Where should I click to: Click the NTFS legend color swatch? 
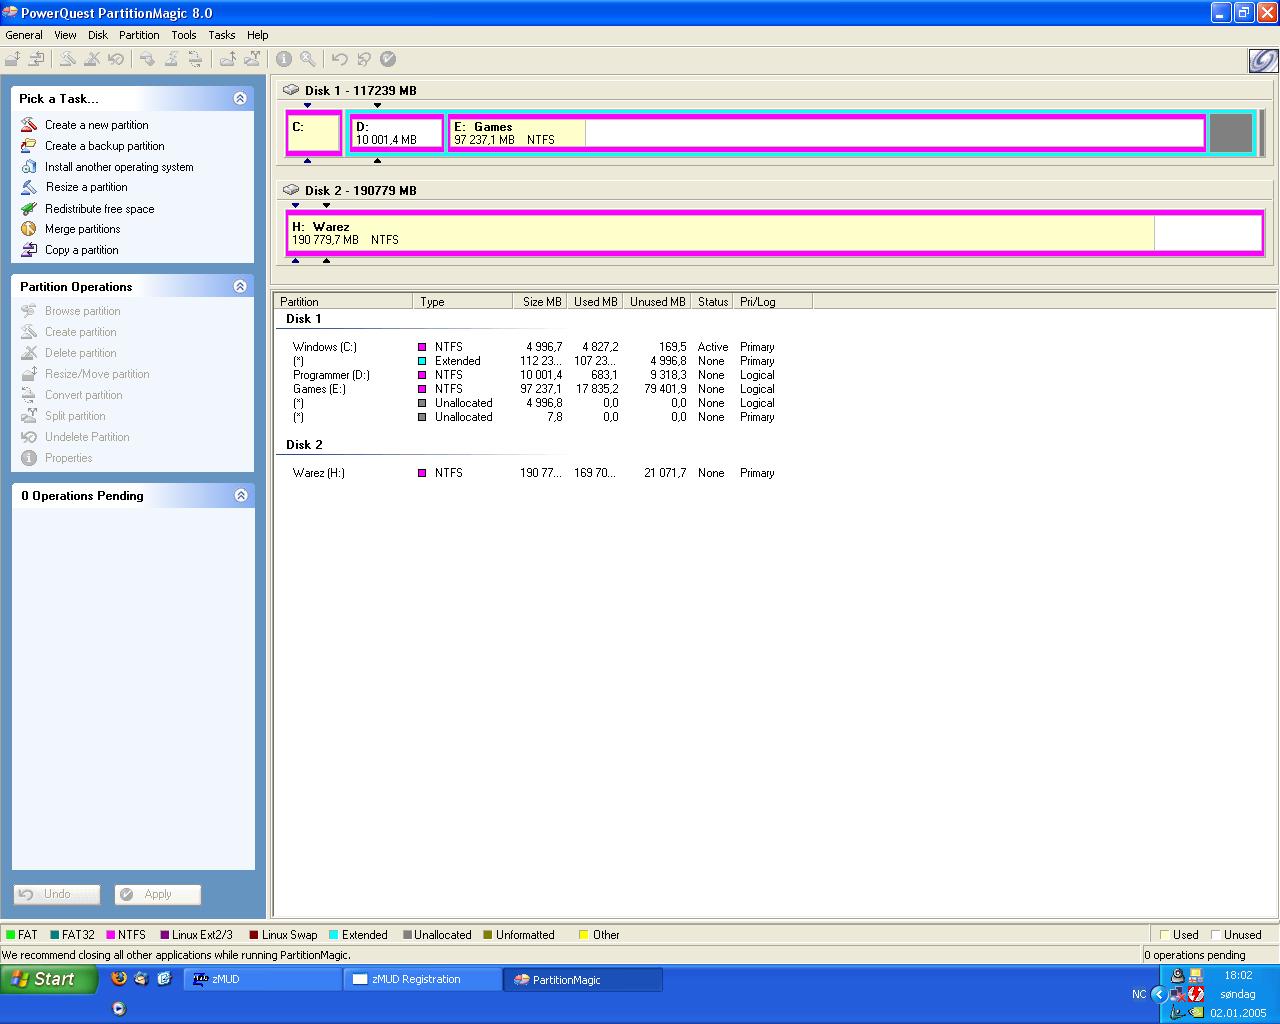coord(111,935)
